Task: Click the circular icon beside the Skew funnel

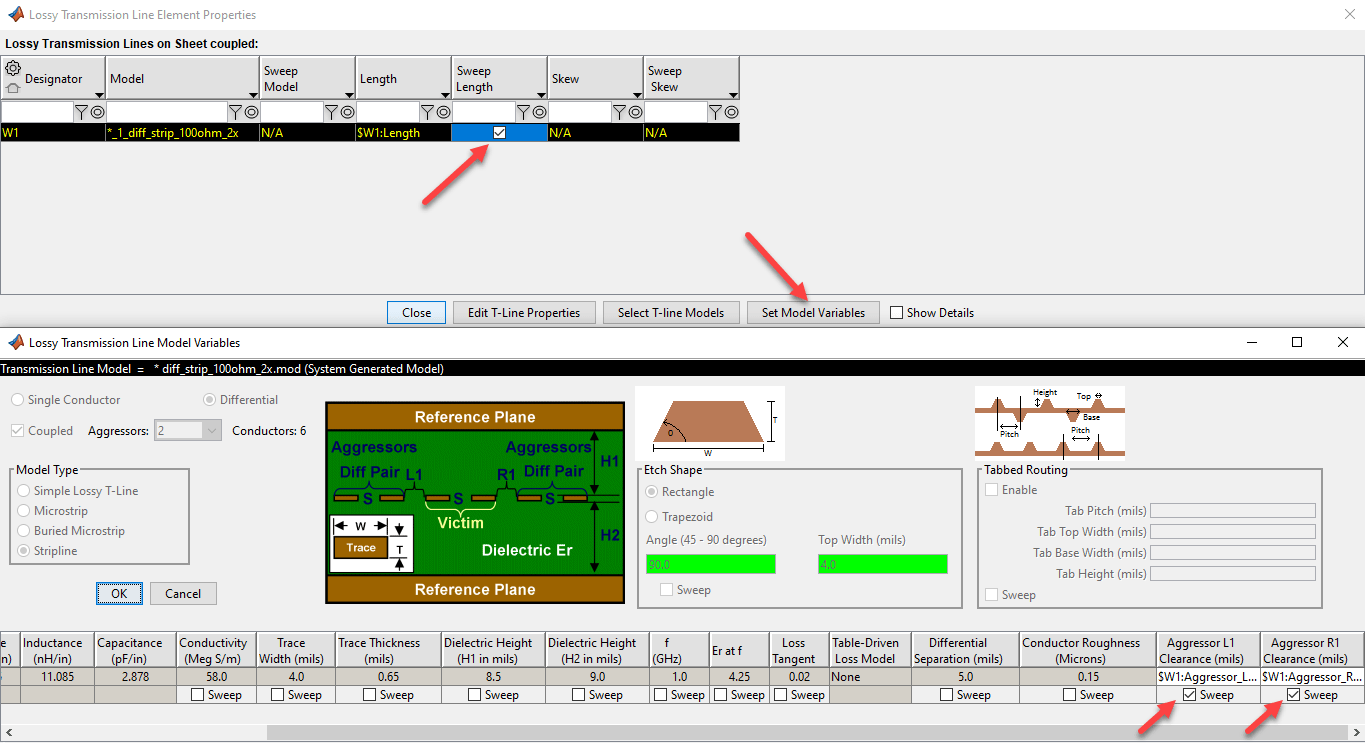Action: [x=635, y=112]
